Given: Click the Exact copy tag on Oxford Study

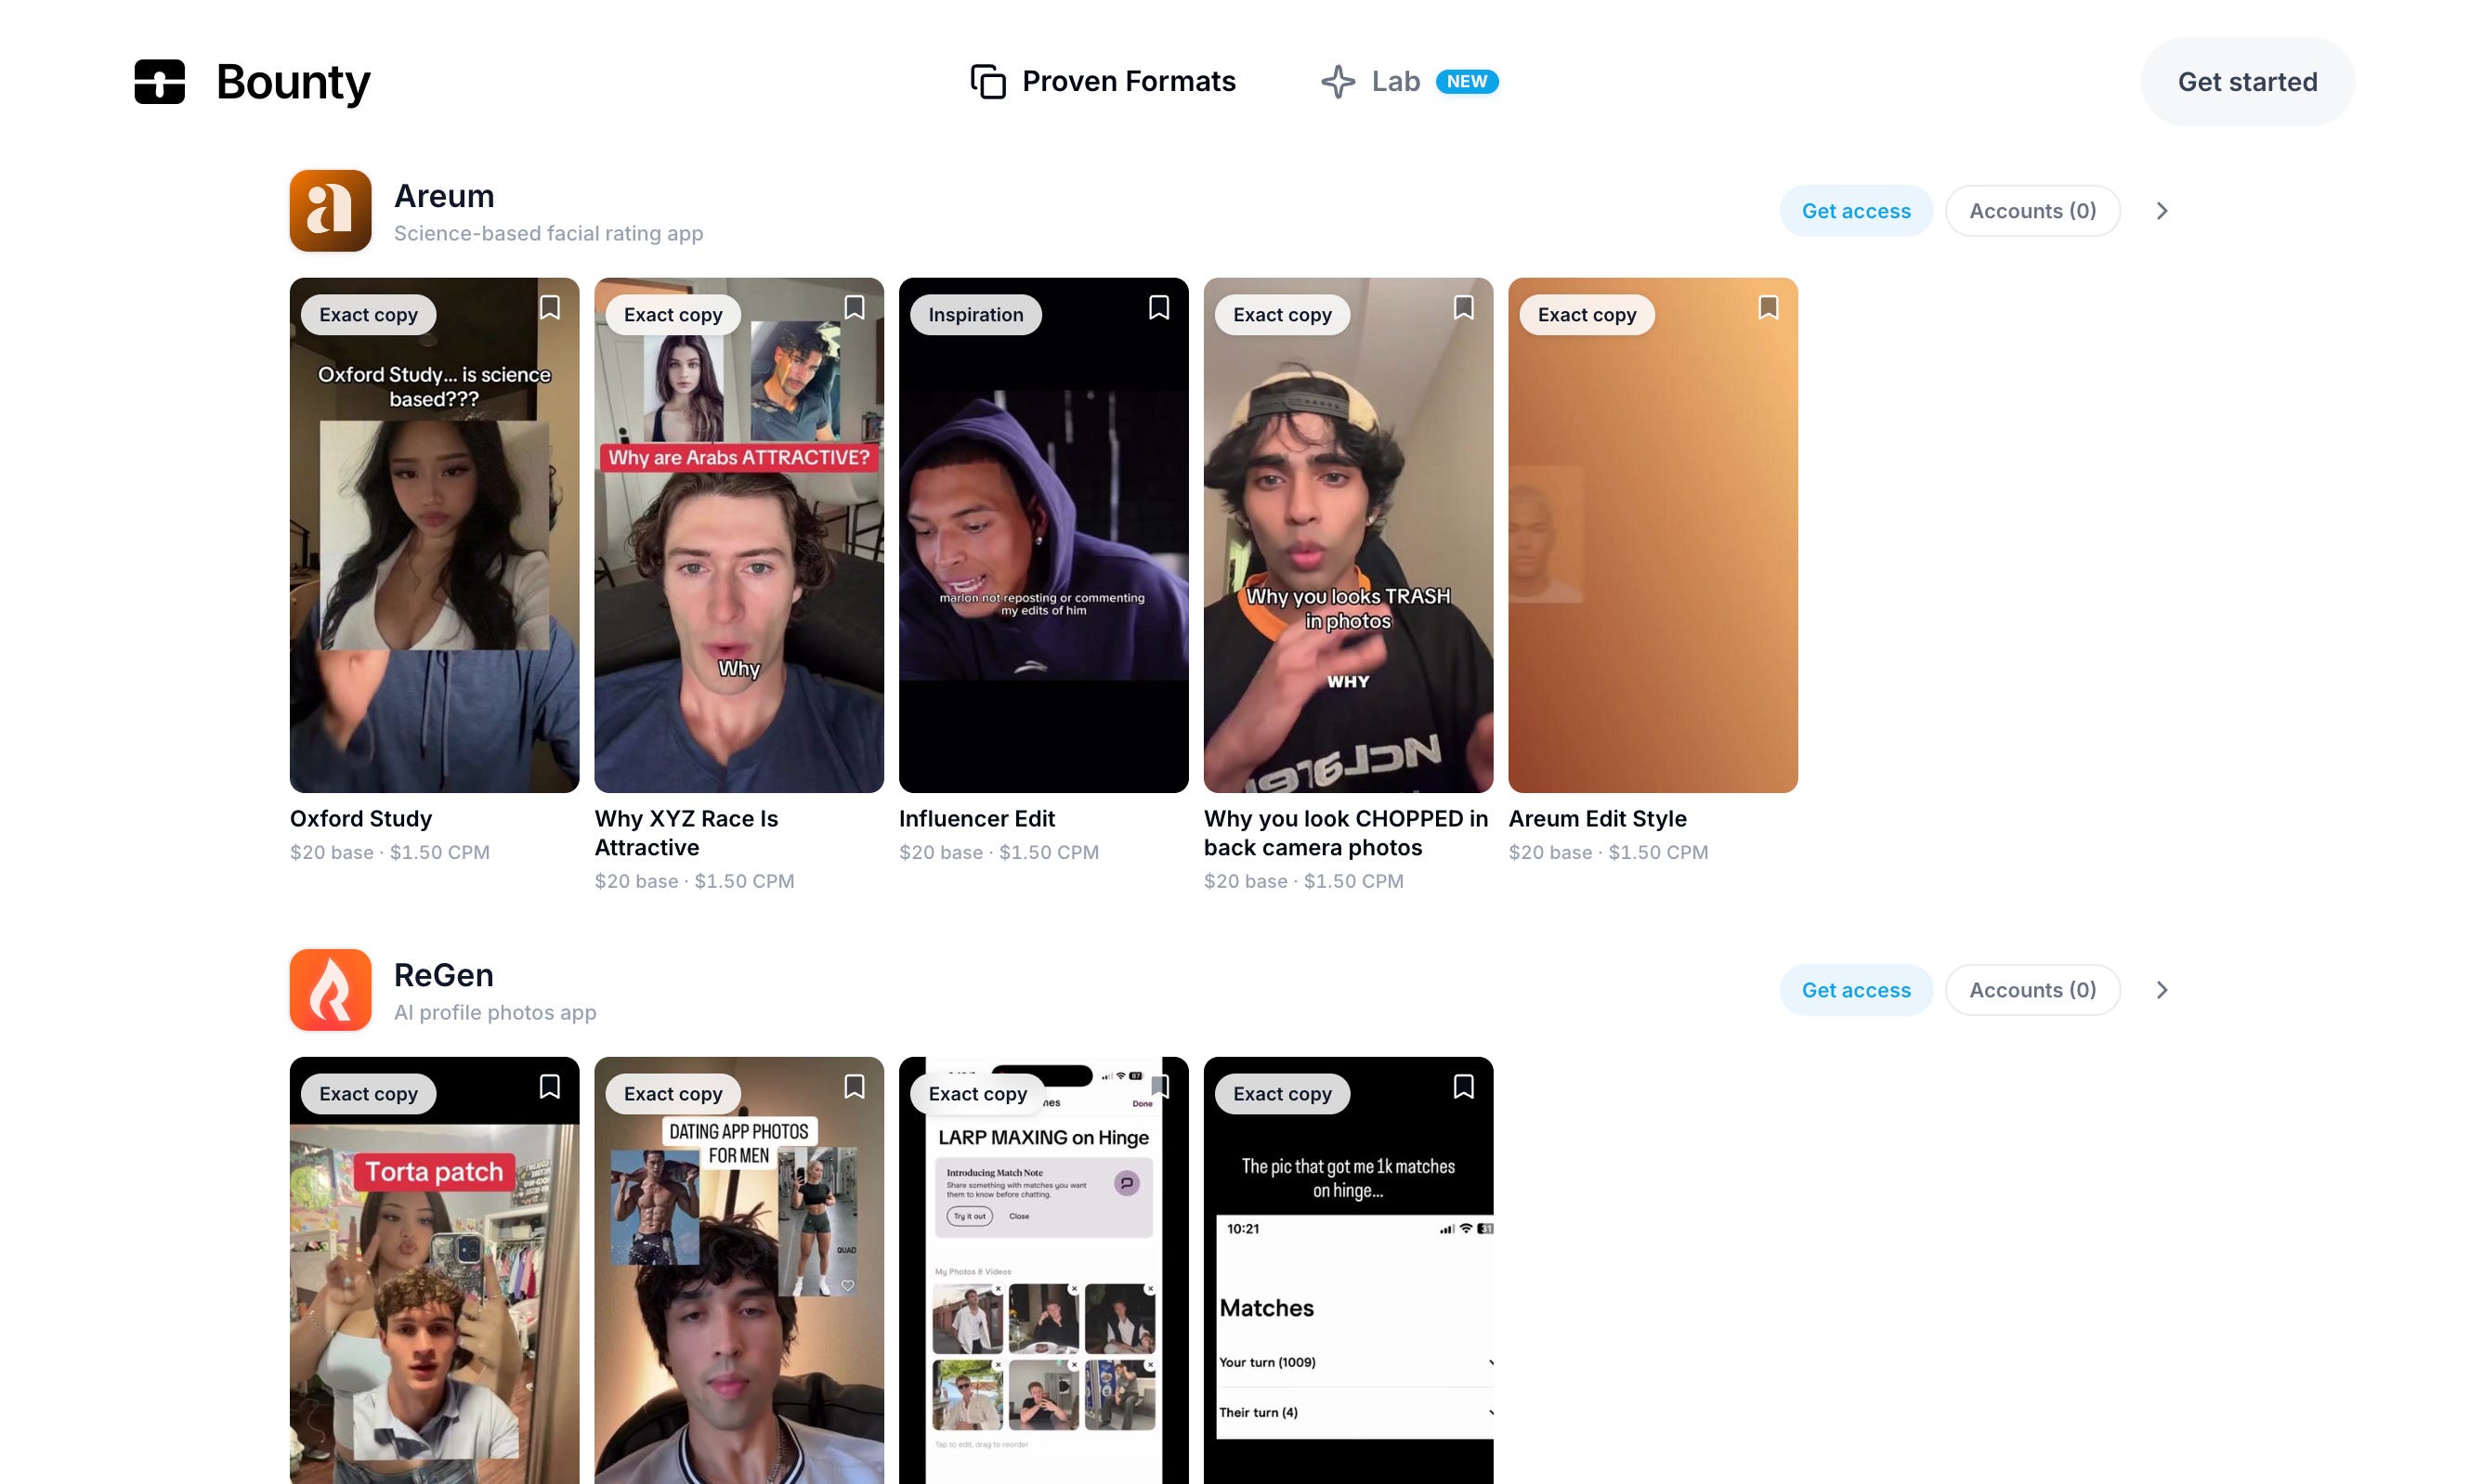Looking at the screenshot, I should 369,315.
